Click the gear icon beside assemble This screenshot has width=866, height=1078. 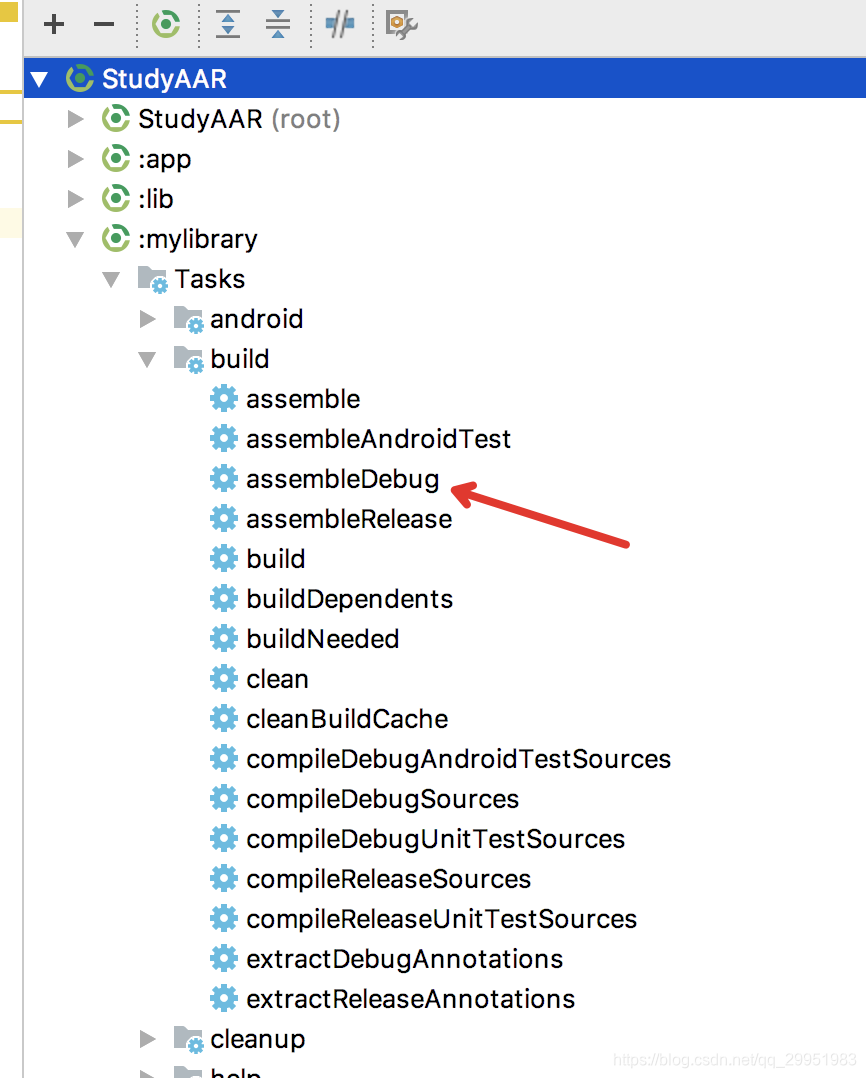pos(224,399)
